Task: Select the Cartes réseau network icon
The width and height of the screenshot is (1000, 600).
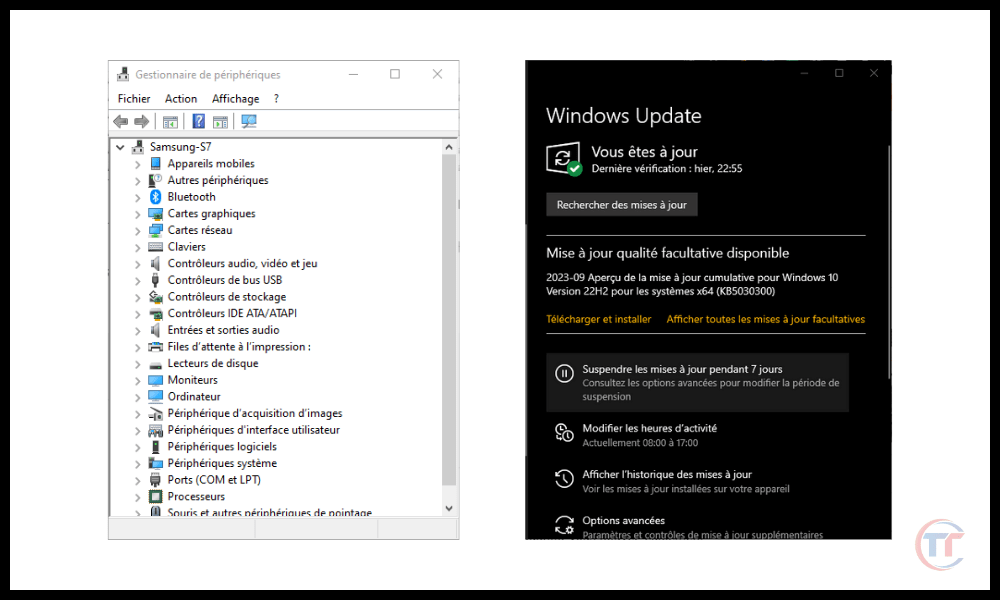Action: (156, 230)
